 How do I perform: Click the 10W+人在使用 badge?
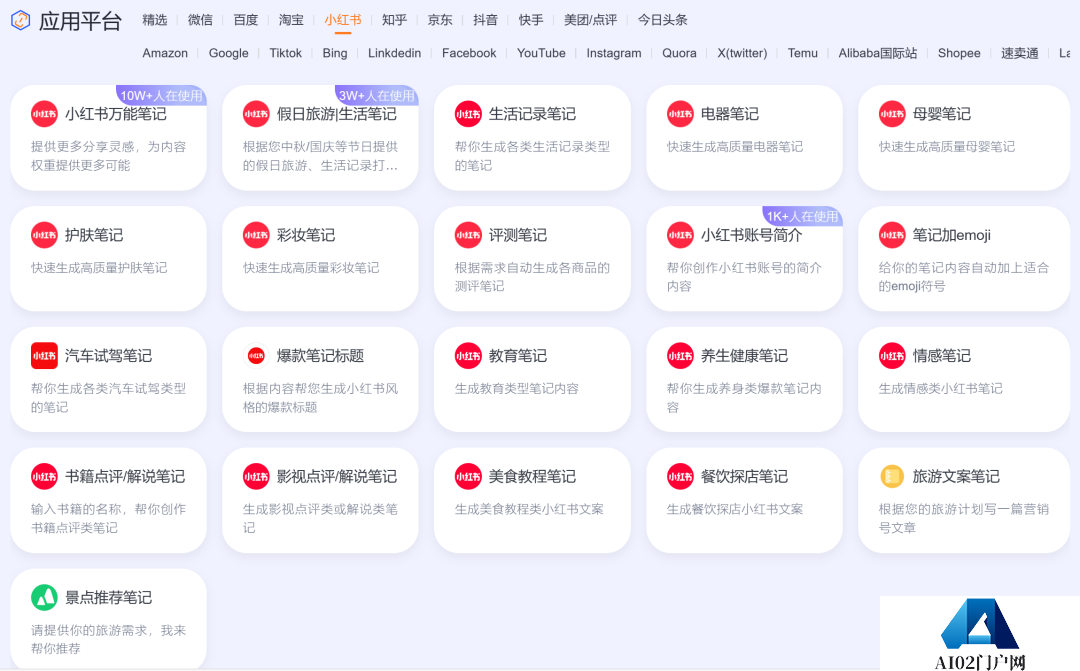(x=161, y=95)
